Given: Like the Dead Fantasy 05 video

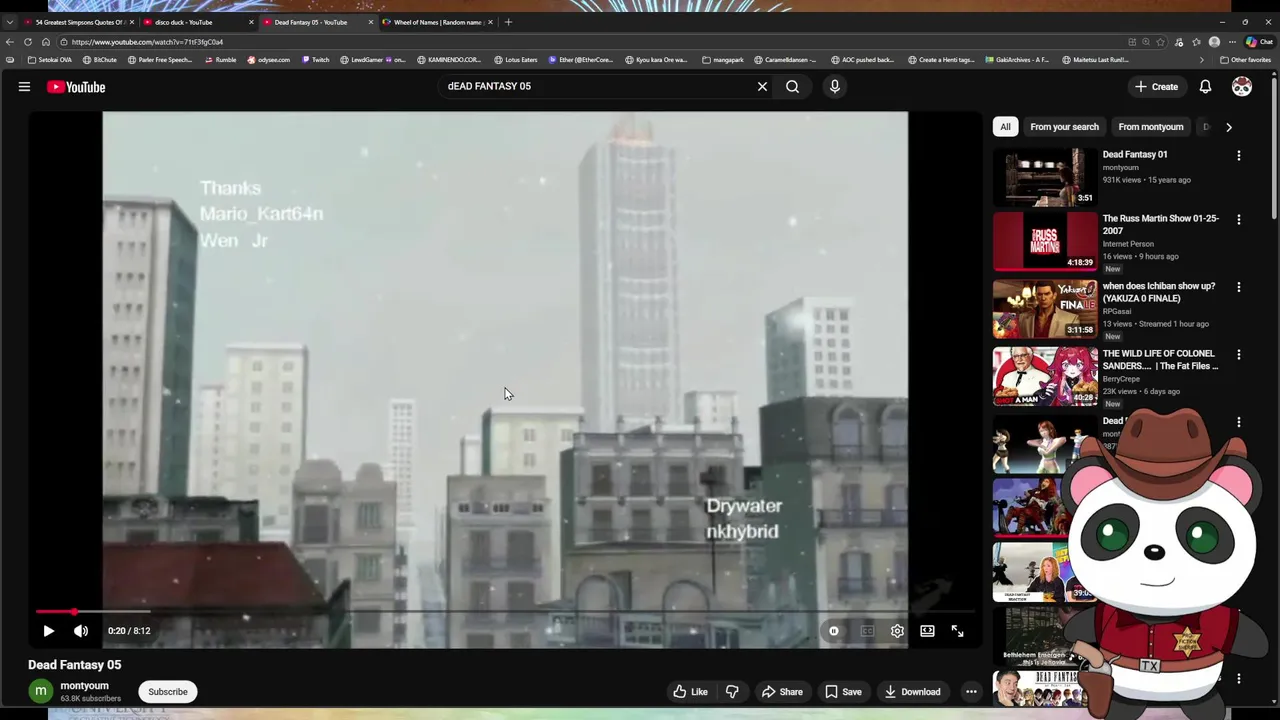Looking at the screenshot, I should (x=690, y=692).
